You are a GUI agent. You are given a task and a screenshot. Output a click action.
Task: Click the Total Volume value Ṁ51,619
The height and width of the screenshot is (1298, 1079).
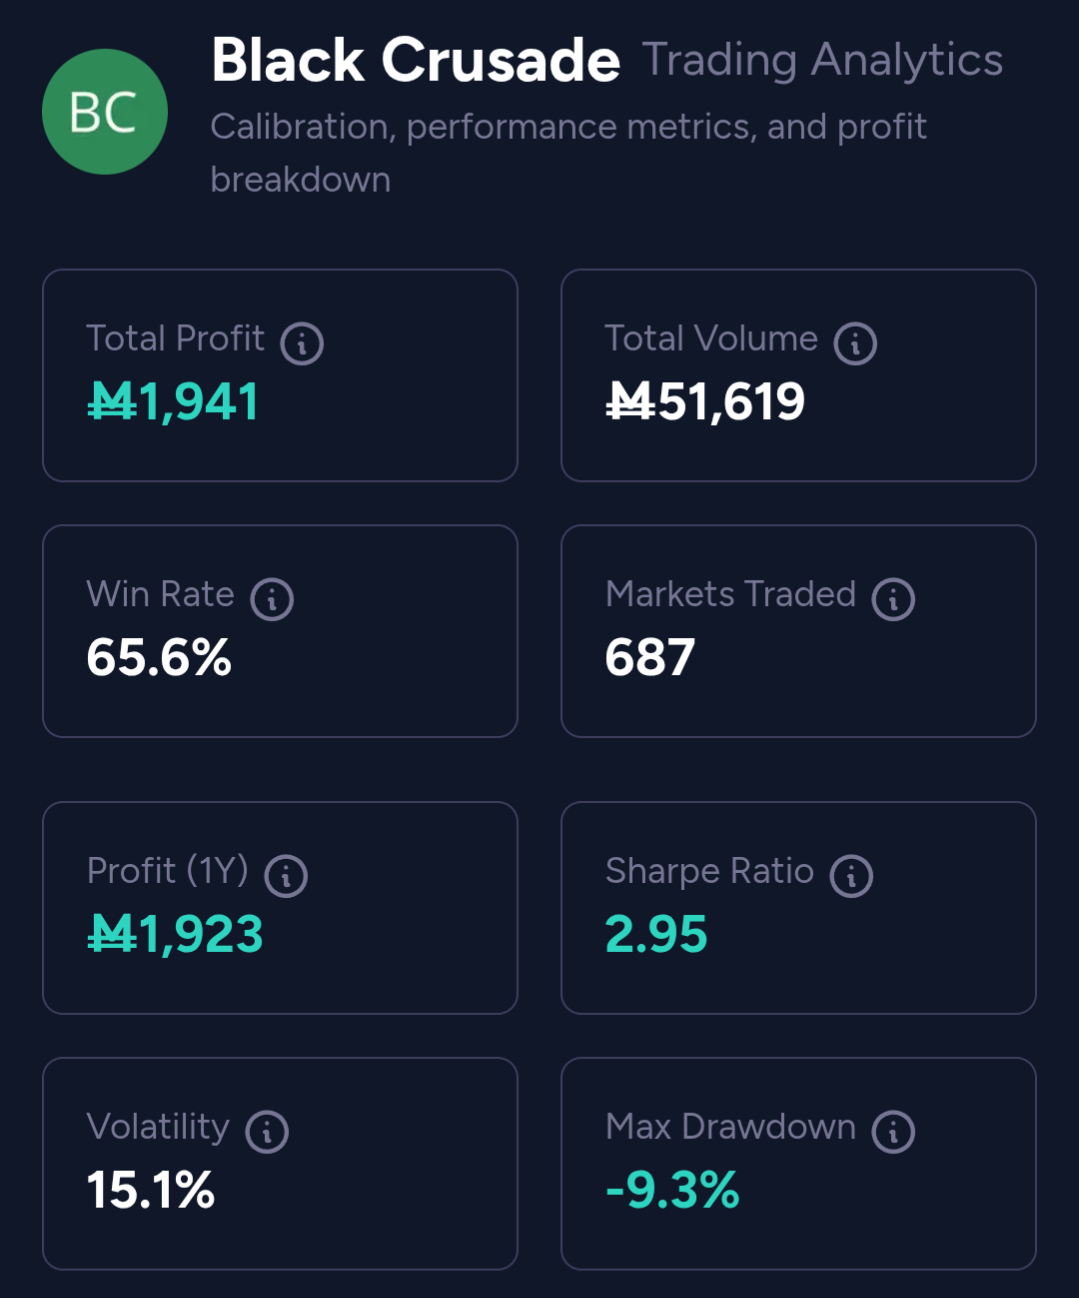coord(705,402)
